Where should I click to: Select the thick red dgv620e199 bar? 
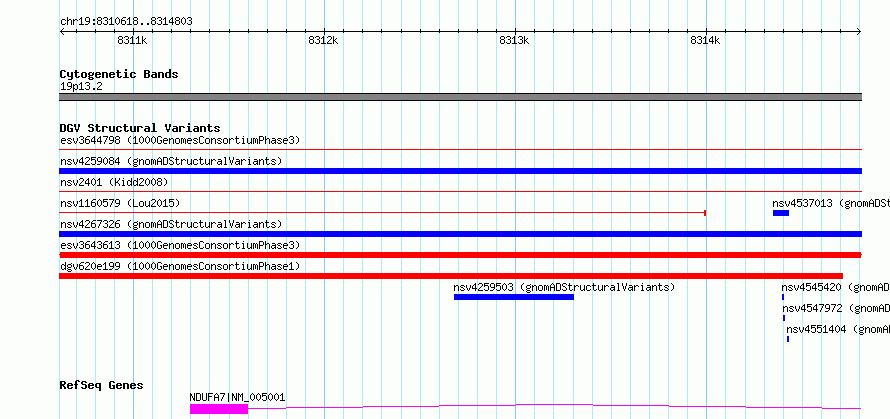(x=451, y=276)
